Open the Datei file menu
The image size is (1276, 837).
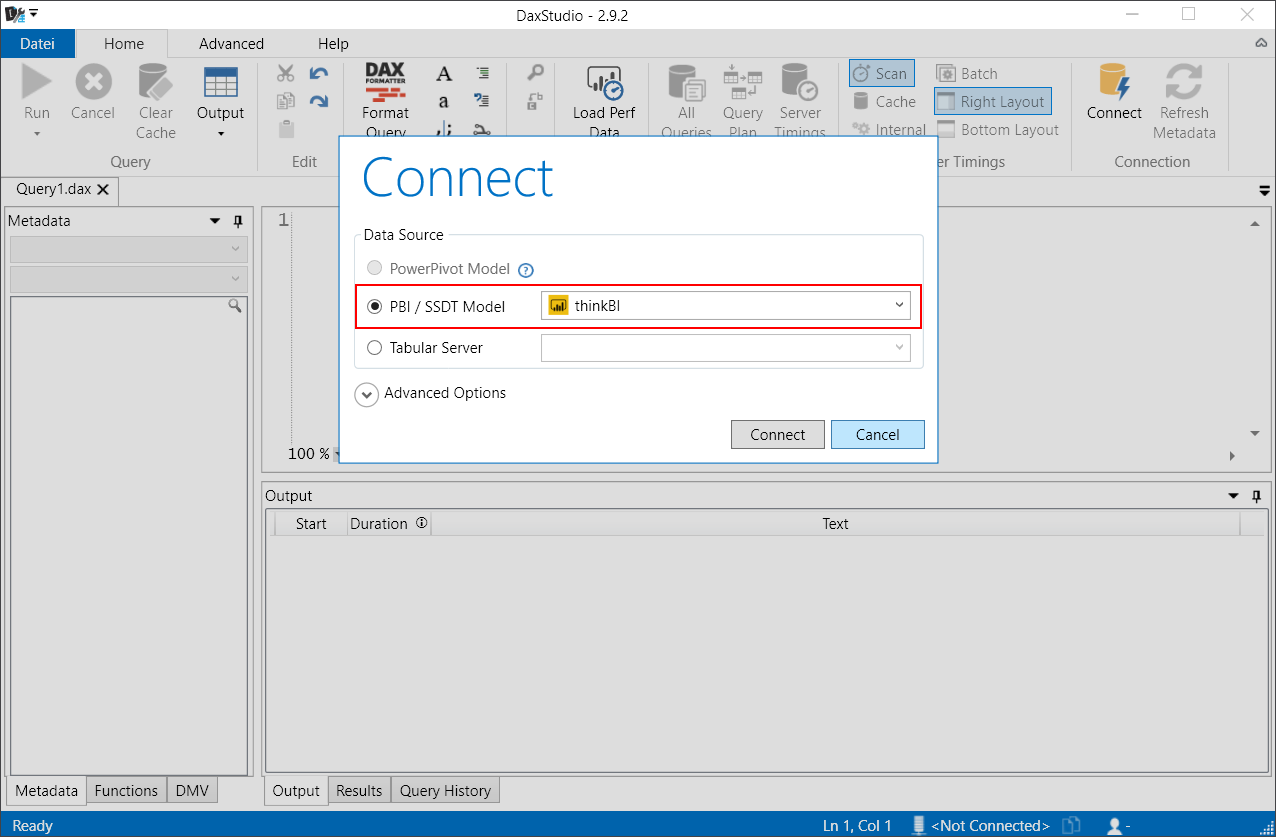click(38, 43)
